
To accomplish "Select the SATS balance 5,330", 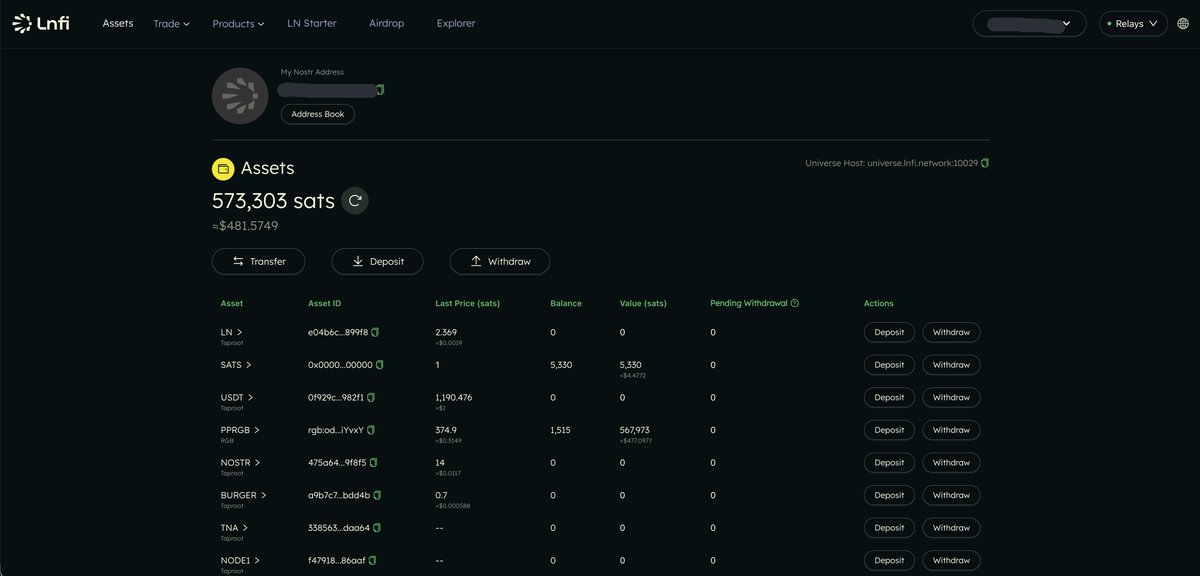I will (561, 365).
